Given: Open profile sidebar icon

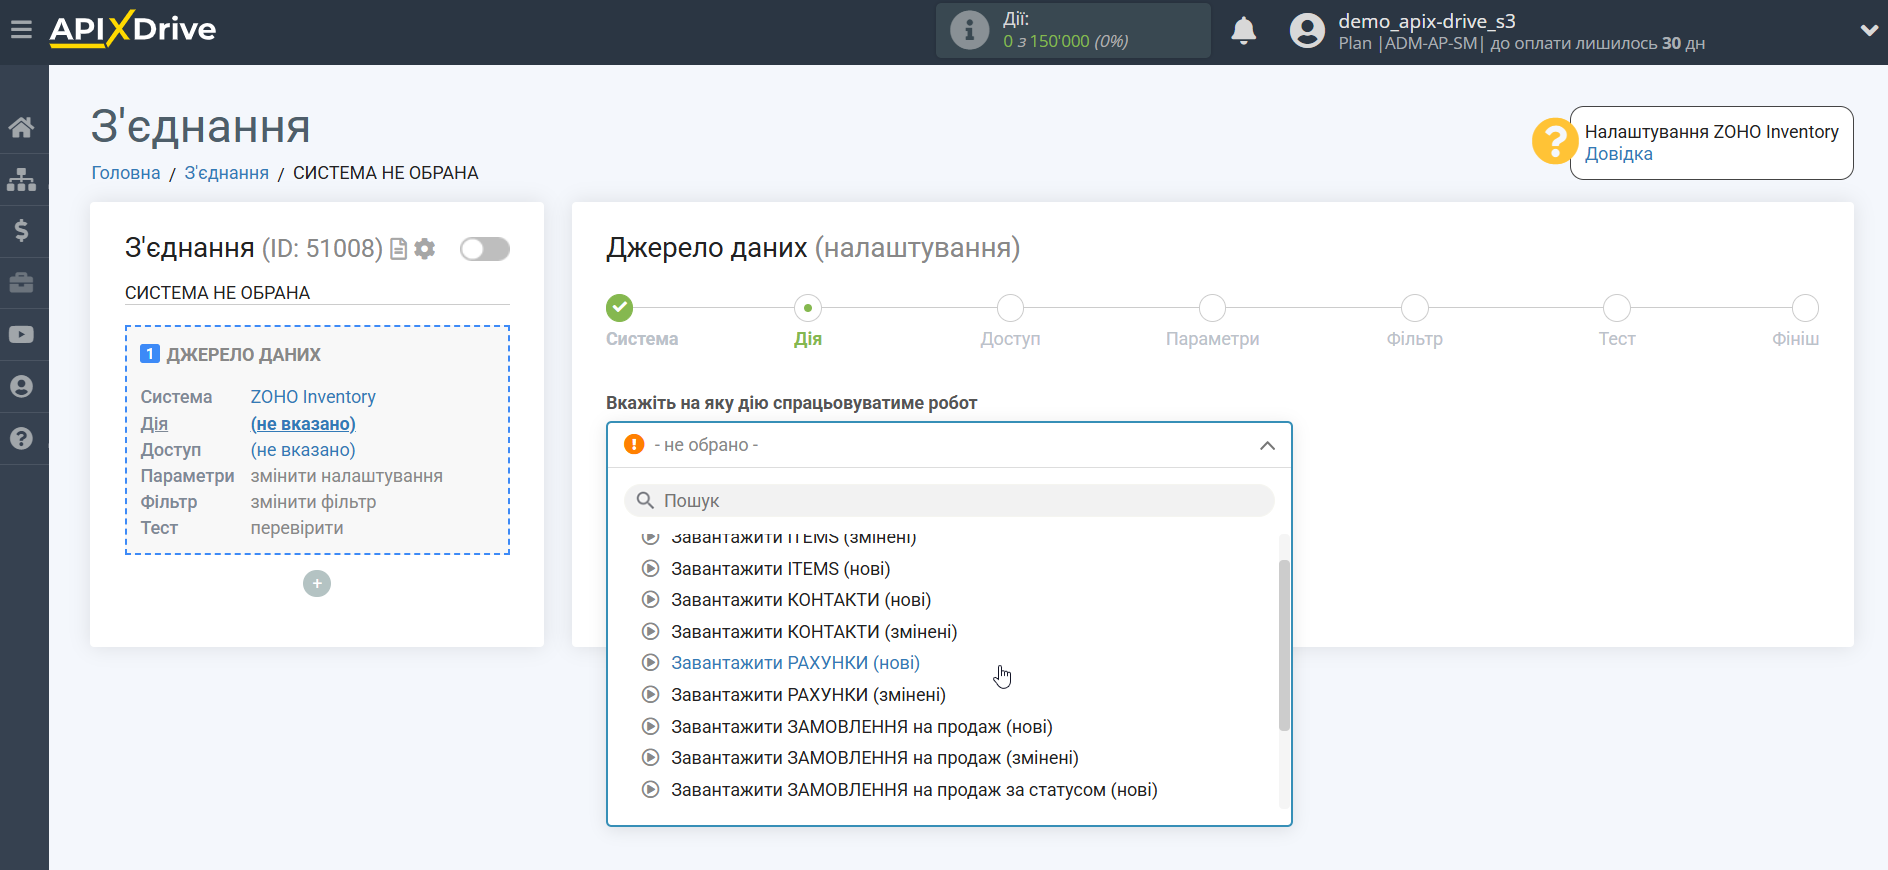Looking at the screenshot, I should [x=21, y=387].
